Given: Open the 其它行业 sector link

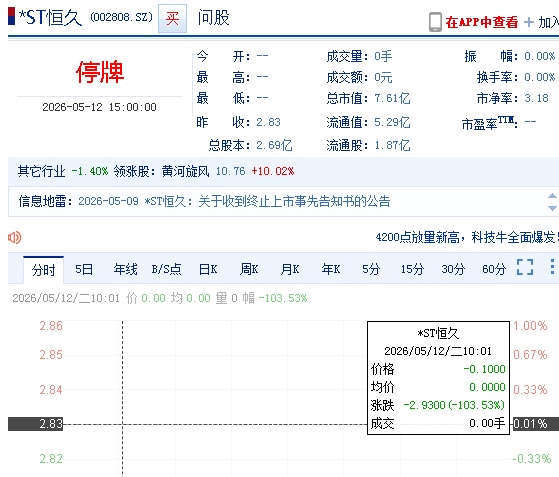Looking at the screenshot, I should click(42, 171).
